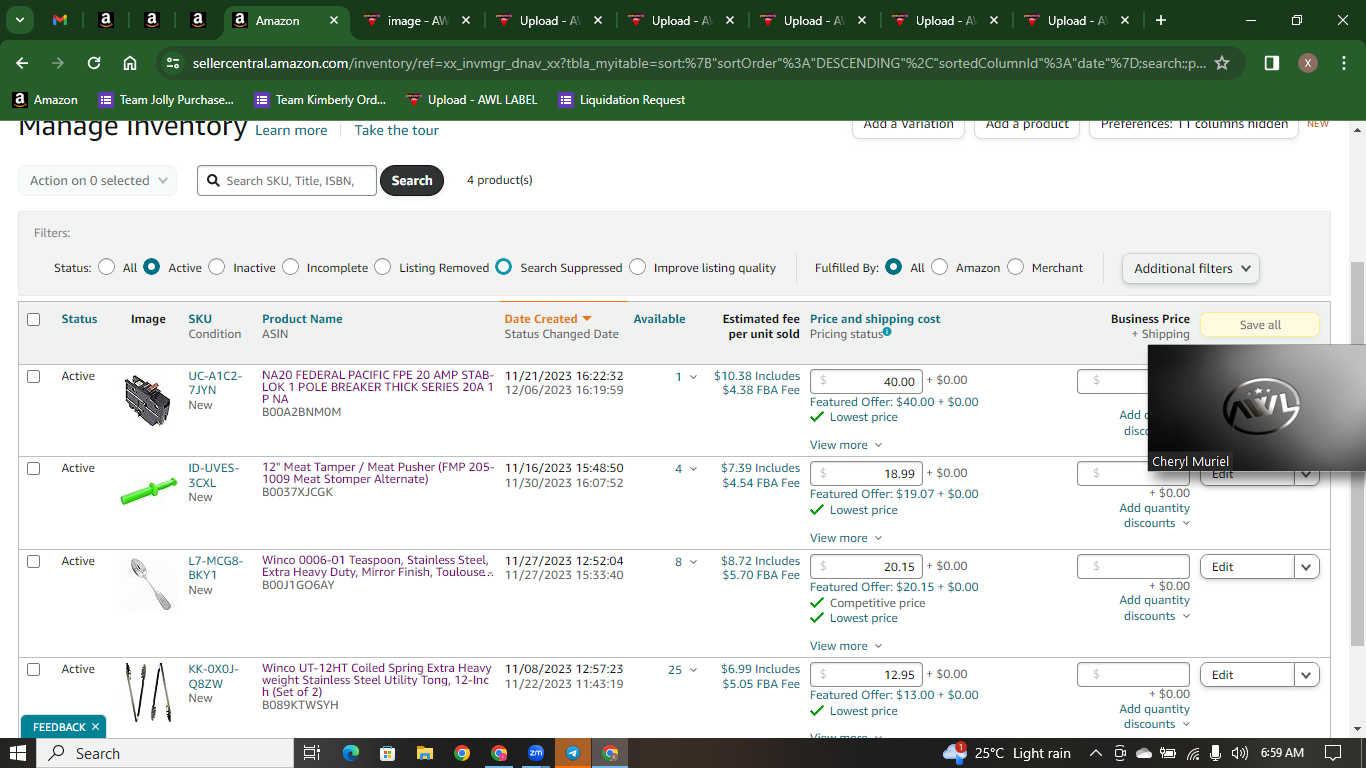Bookmark this page with the star icon
Image resolution: width=1366 pixels, height=768 pixels.
click(x=1222, y=63)
